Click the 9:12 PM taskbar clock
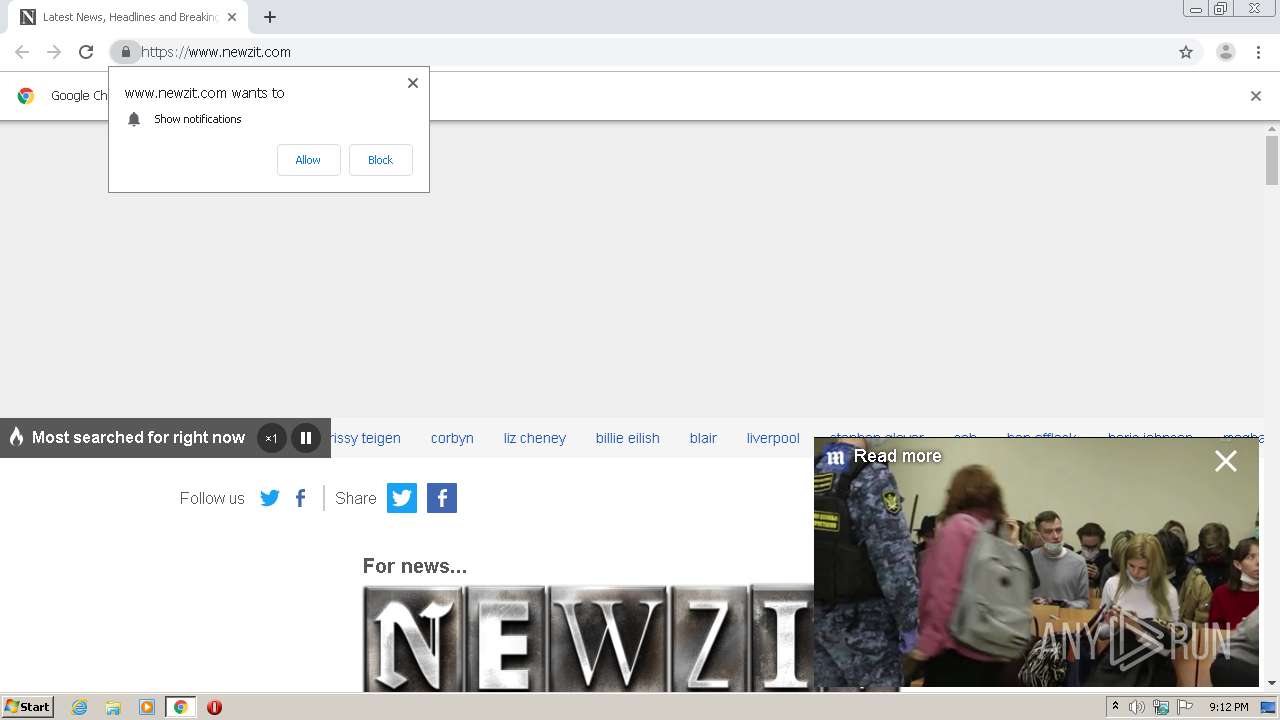The width and height of the screenshot is (1280, 720). point(1229,707)
